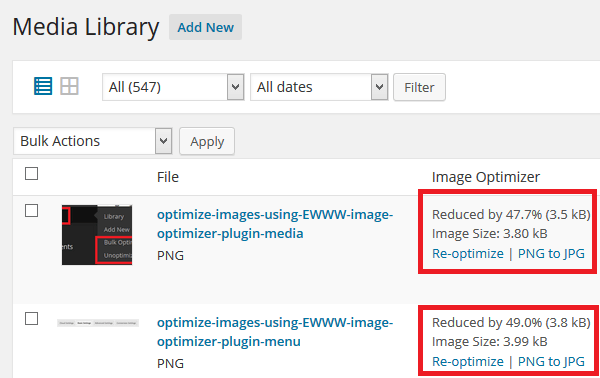Image resolution: width=600 pixels, height=378 pixels.
Task: Click the Media Library heading
Action: click(x=86, y=27)
